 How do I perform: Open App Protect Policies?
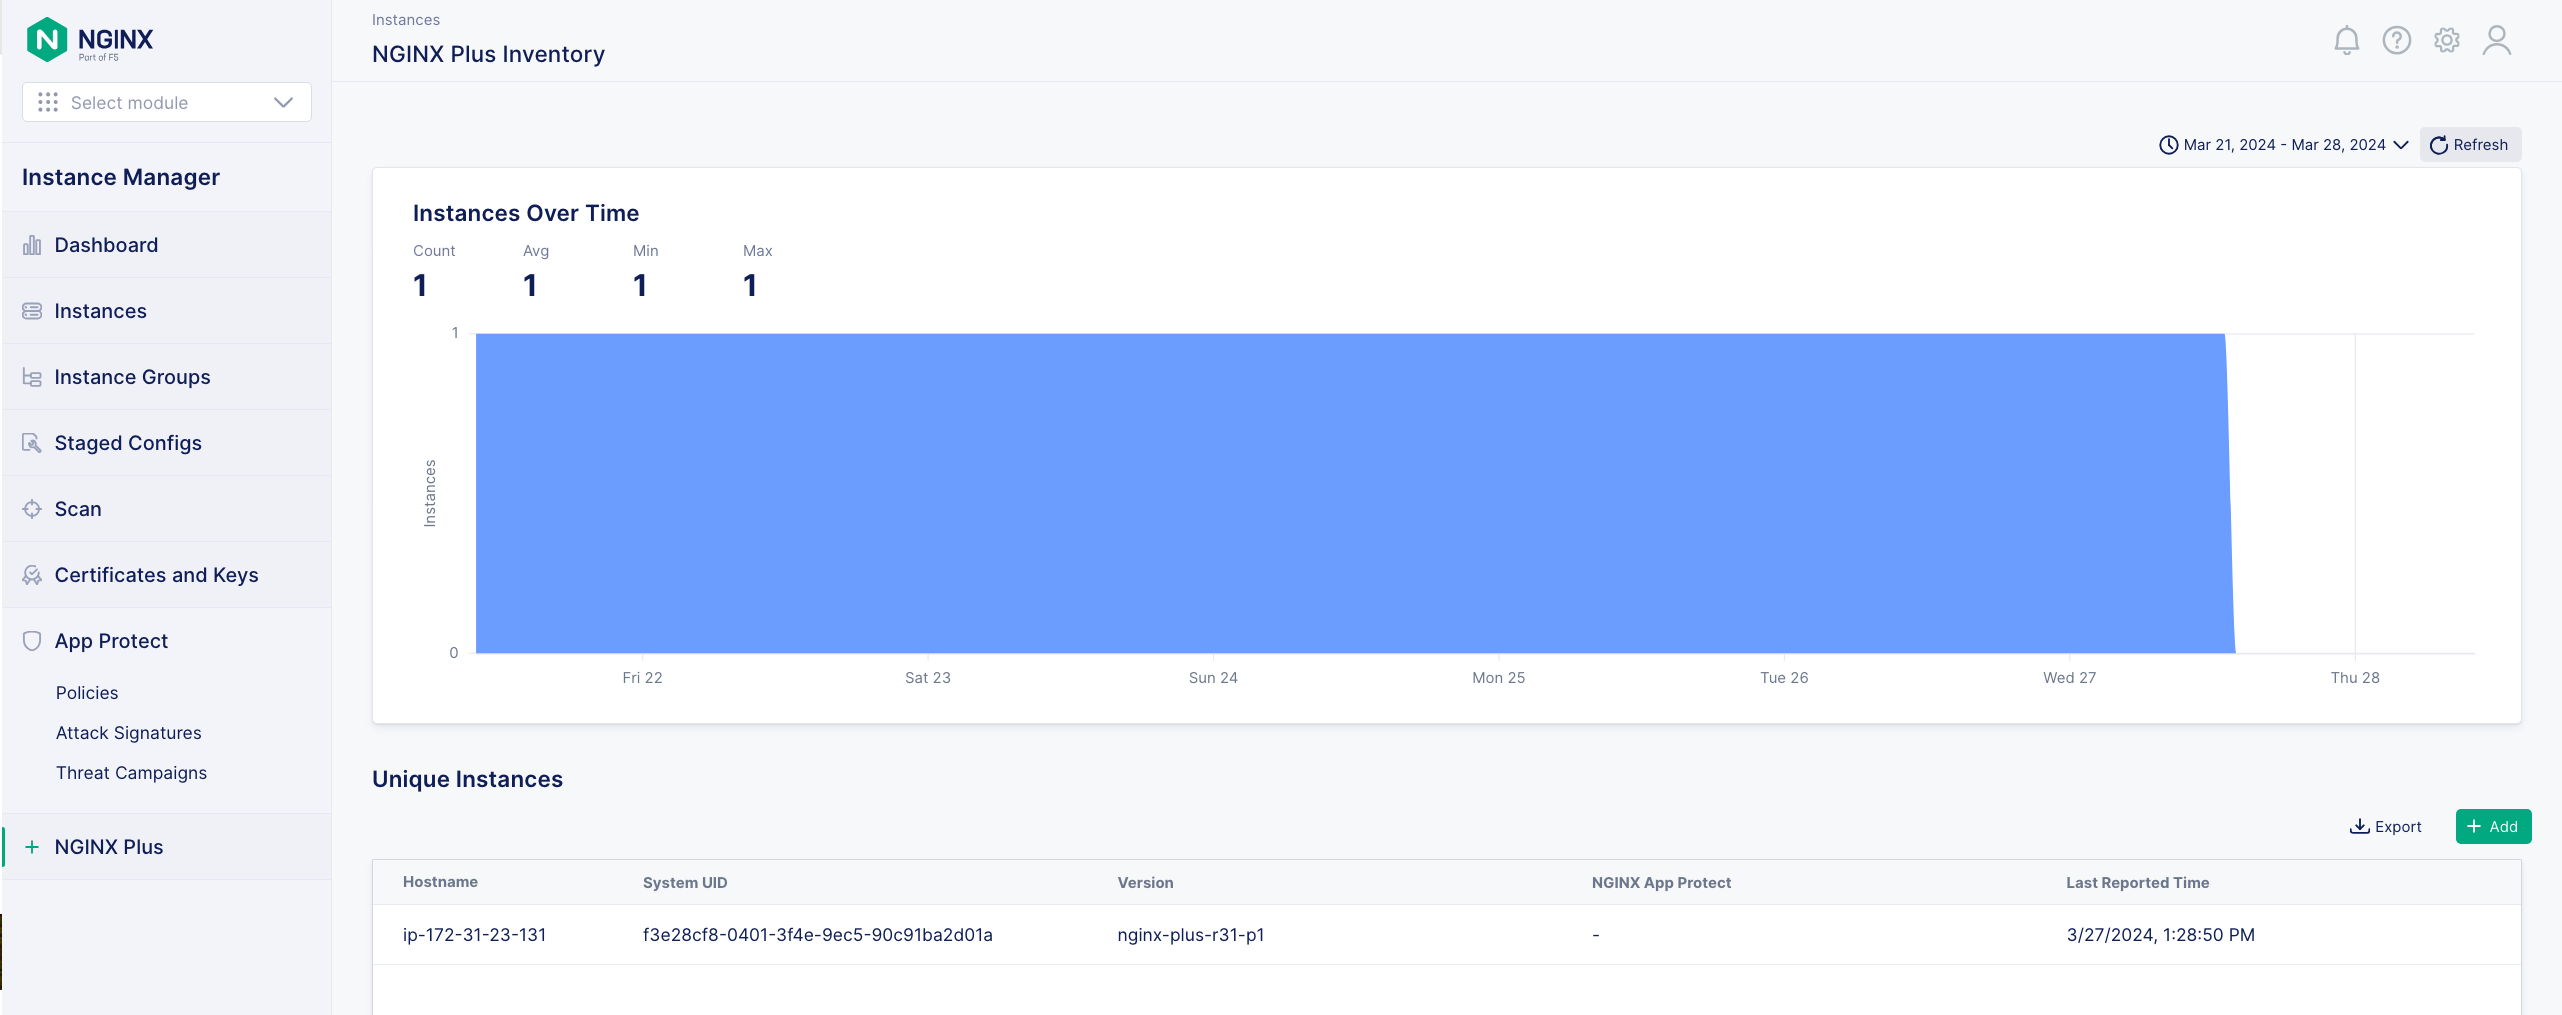(87, 693)
